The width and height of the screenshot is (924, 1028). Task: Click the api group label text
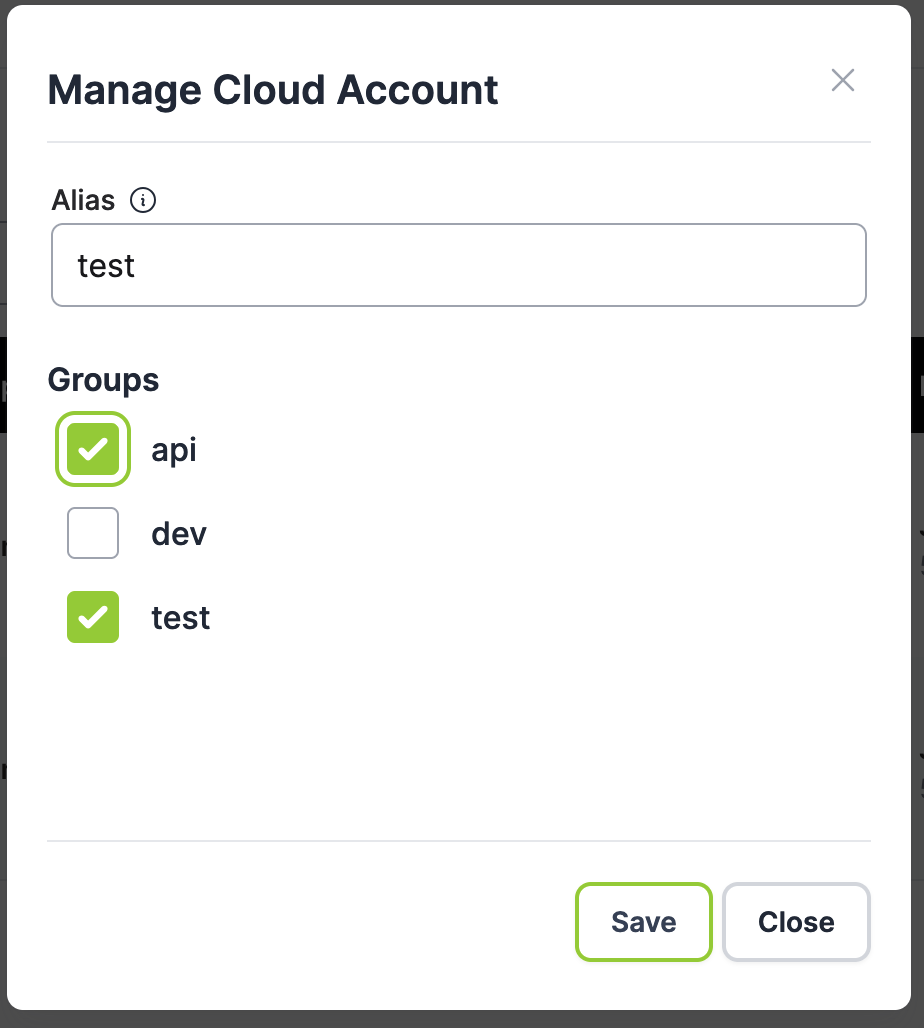[x=174, y=450]
